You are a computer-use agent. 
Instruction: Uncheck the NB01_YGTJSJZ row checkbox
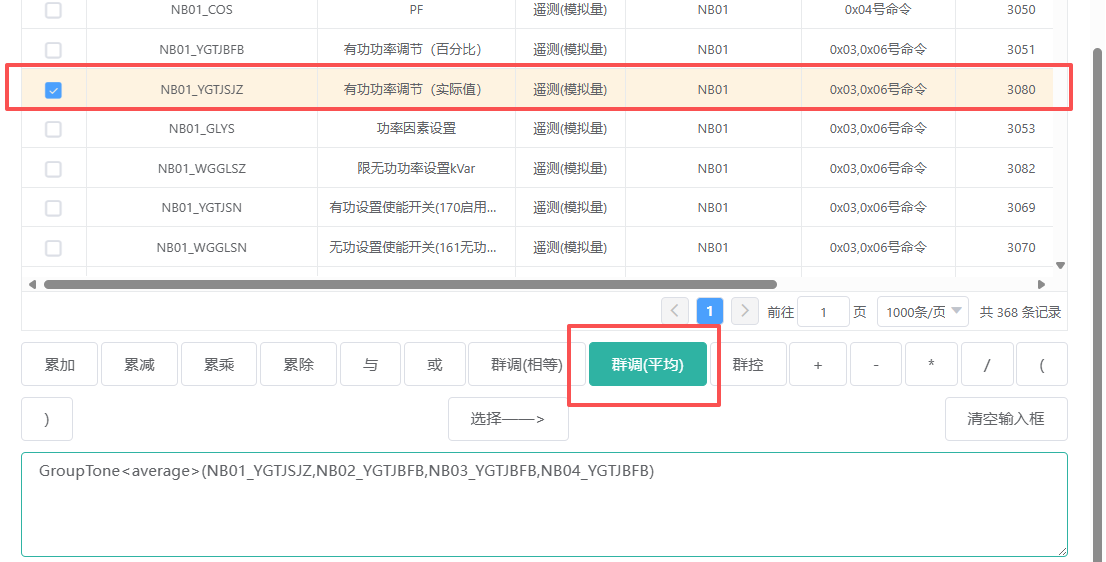54,90
